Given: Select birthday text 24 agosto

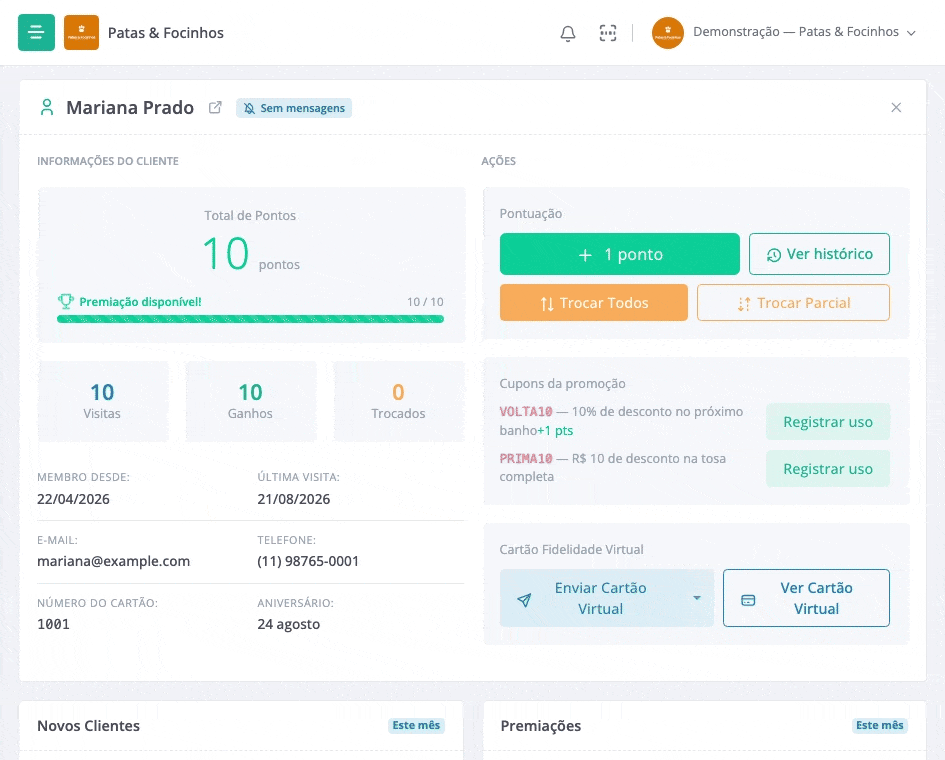Looking at the screenshot, I should 289,624.
